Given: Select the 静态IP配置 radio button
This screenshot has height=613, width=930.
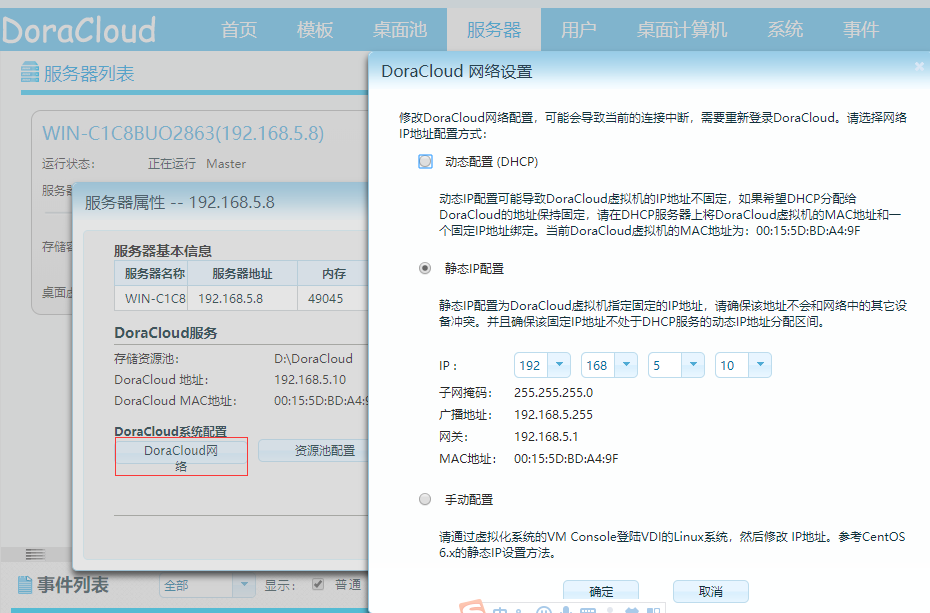Looking at the screenshot, I should [425, 269].
